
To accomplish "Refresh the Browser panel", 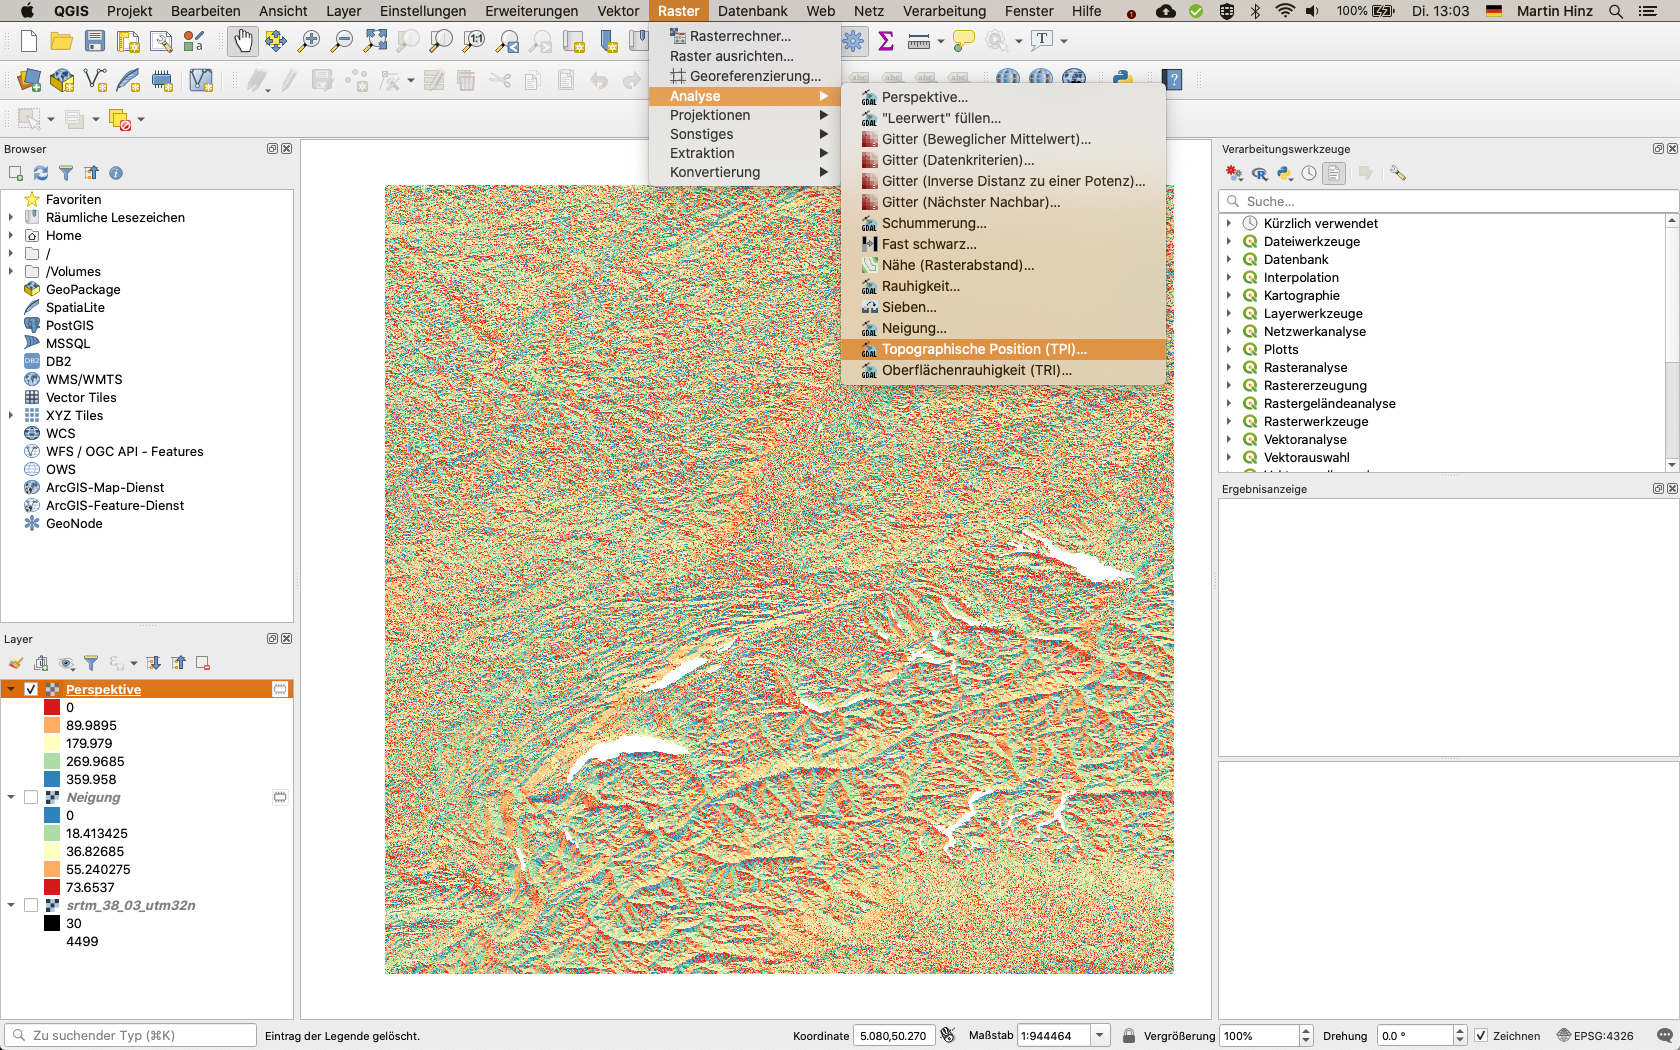I will pos(41,173).
